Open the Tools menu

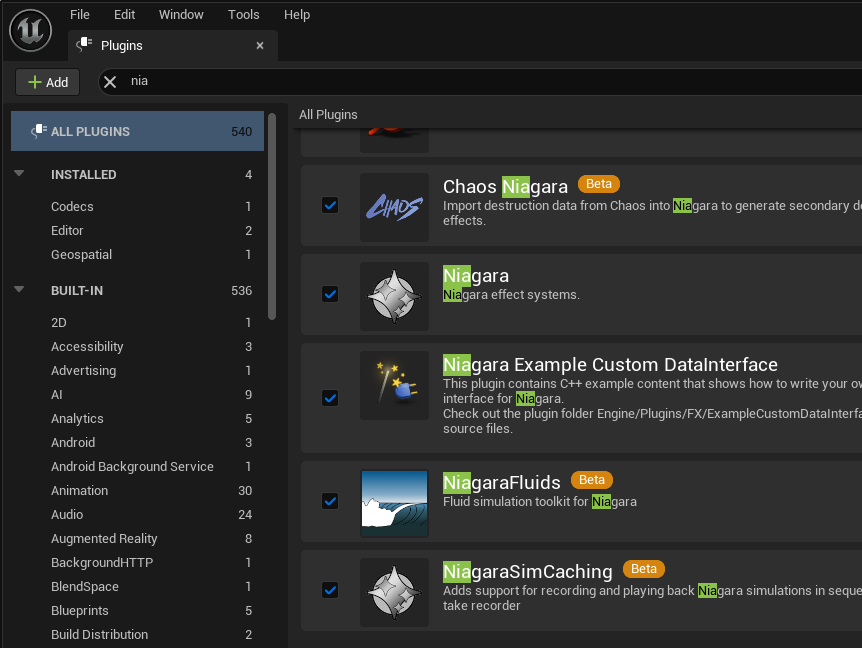coord(244,15)
